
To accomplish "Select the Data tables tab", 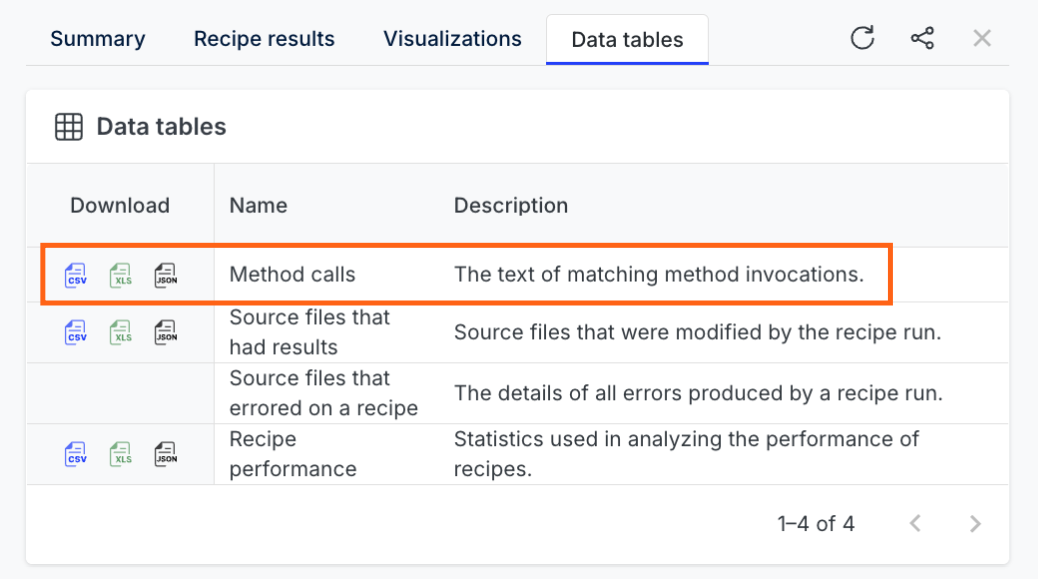I will pos(627,40).
